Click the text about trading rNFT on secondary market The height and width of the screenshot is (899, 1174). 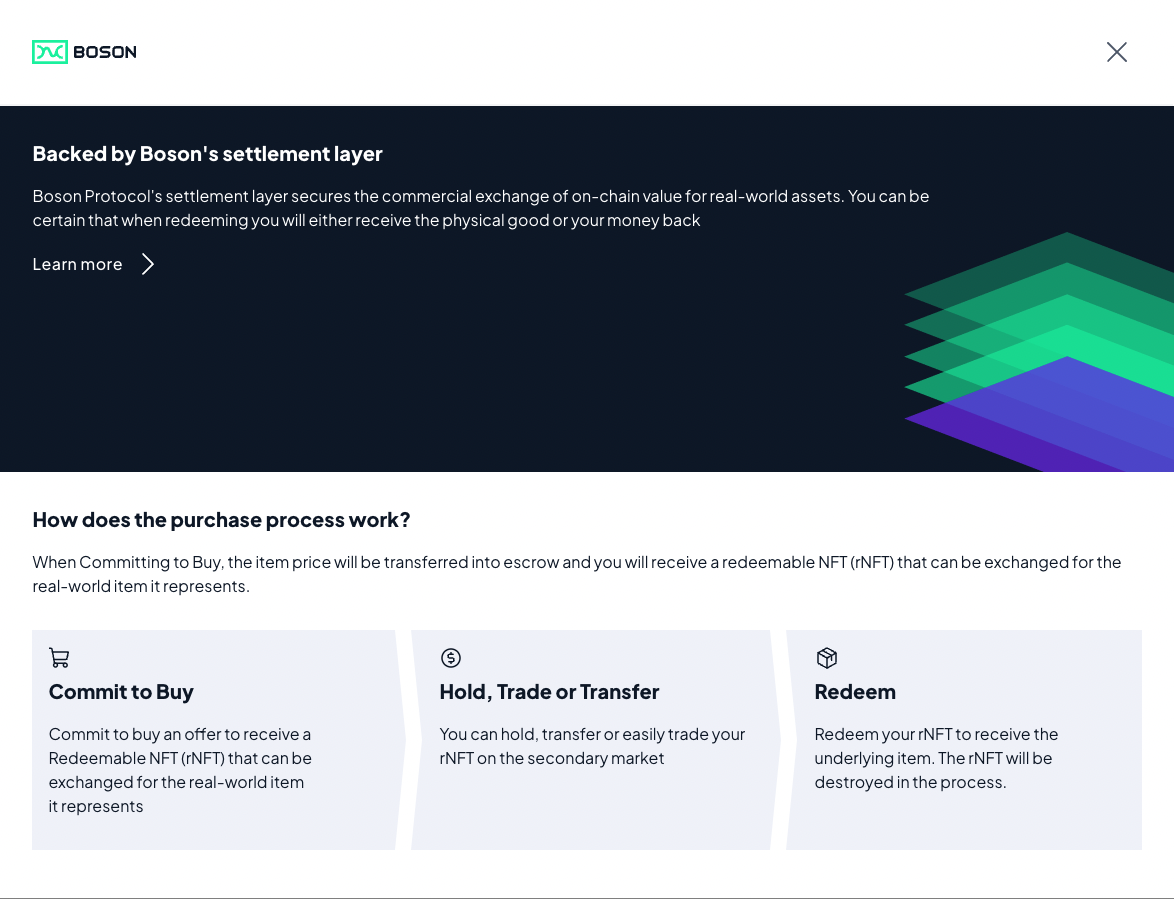(x=592, y=746)
